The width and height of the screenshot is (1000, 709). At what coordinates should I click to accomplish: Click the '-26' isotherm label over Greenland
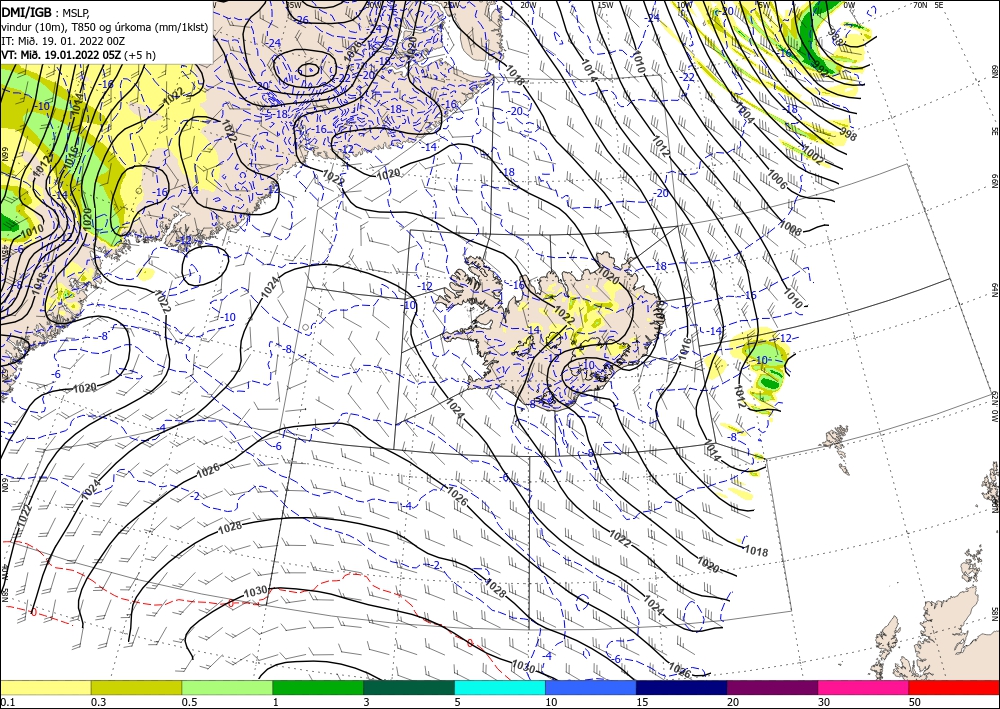(x=302, y=20)
